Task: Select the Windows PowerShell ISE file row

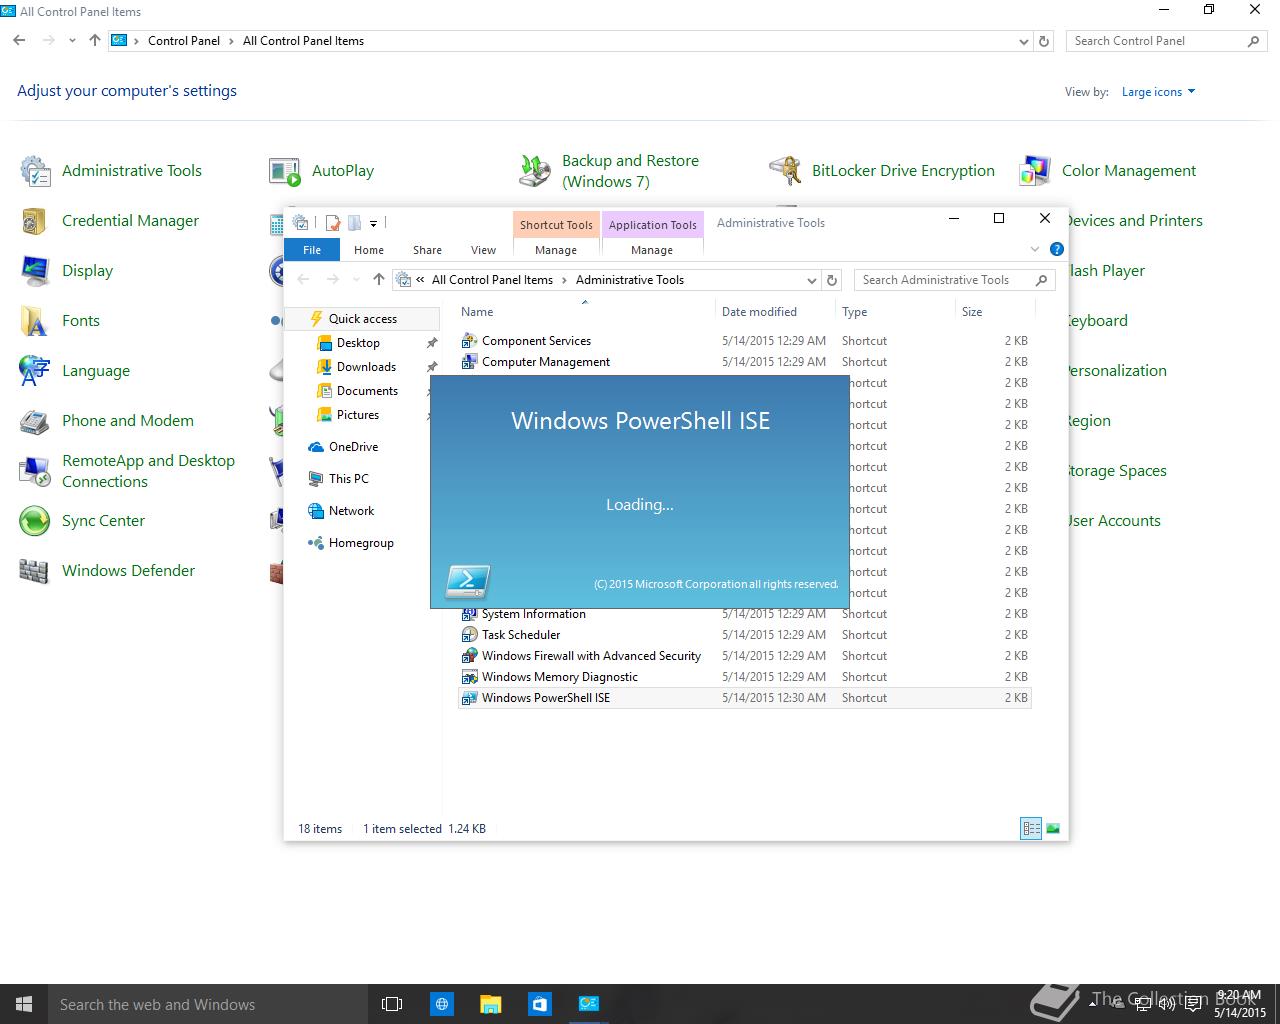Action: click(744, 698)
